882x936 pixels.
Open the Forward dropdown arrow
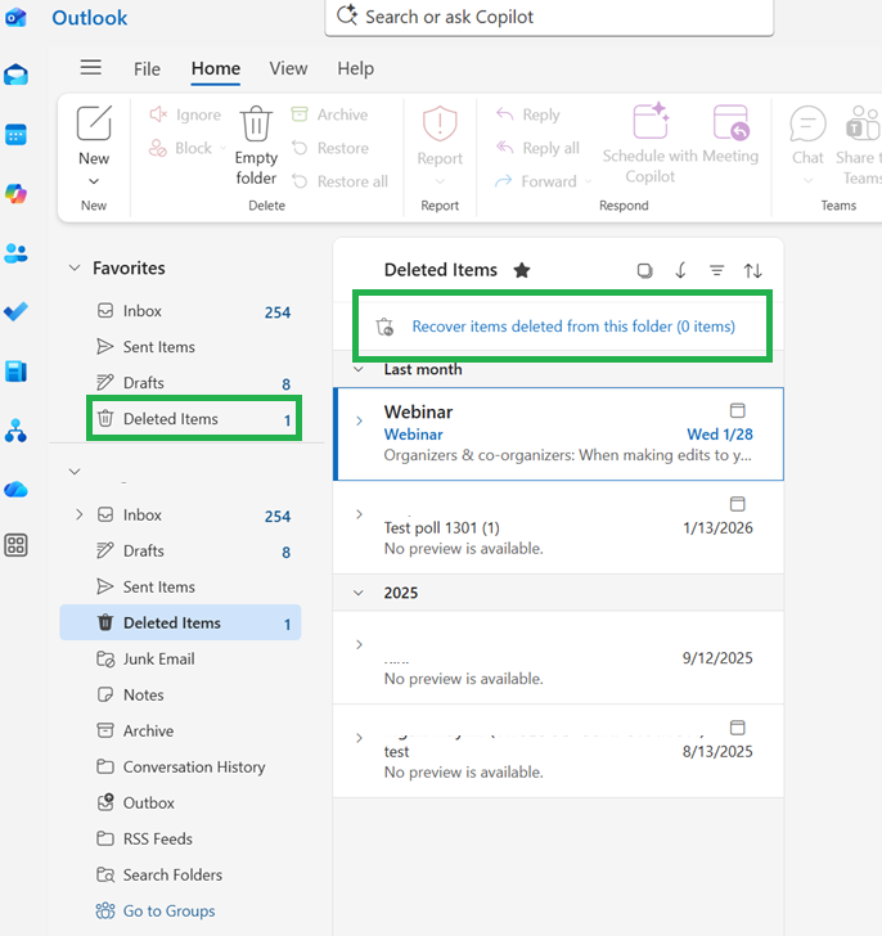coord(588,181)
